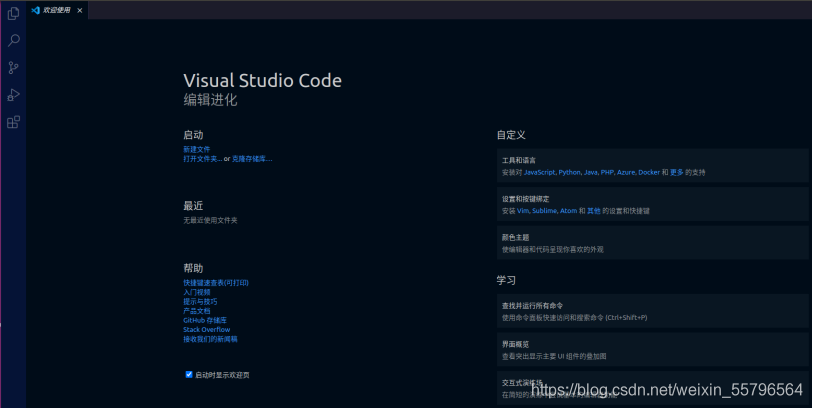Click the 新建文件 link
Image resolution: width=813 pixels, height=409 pixels.
pos(197,149)
